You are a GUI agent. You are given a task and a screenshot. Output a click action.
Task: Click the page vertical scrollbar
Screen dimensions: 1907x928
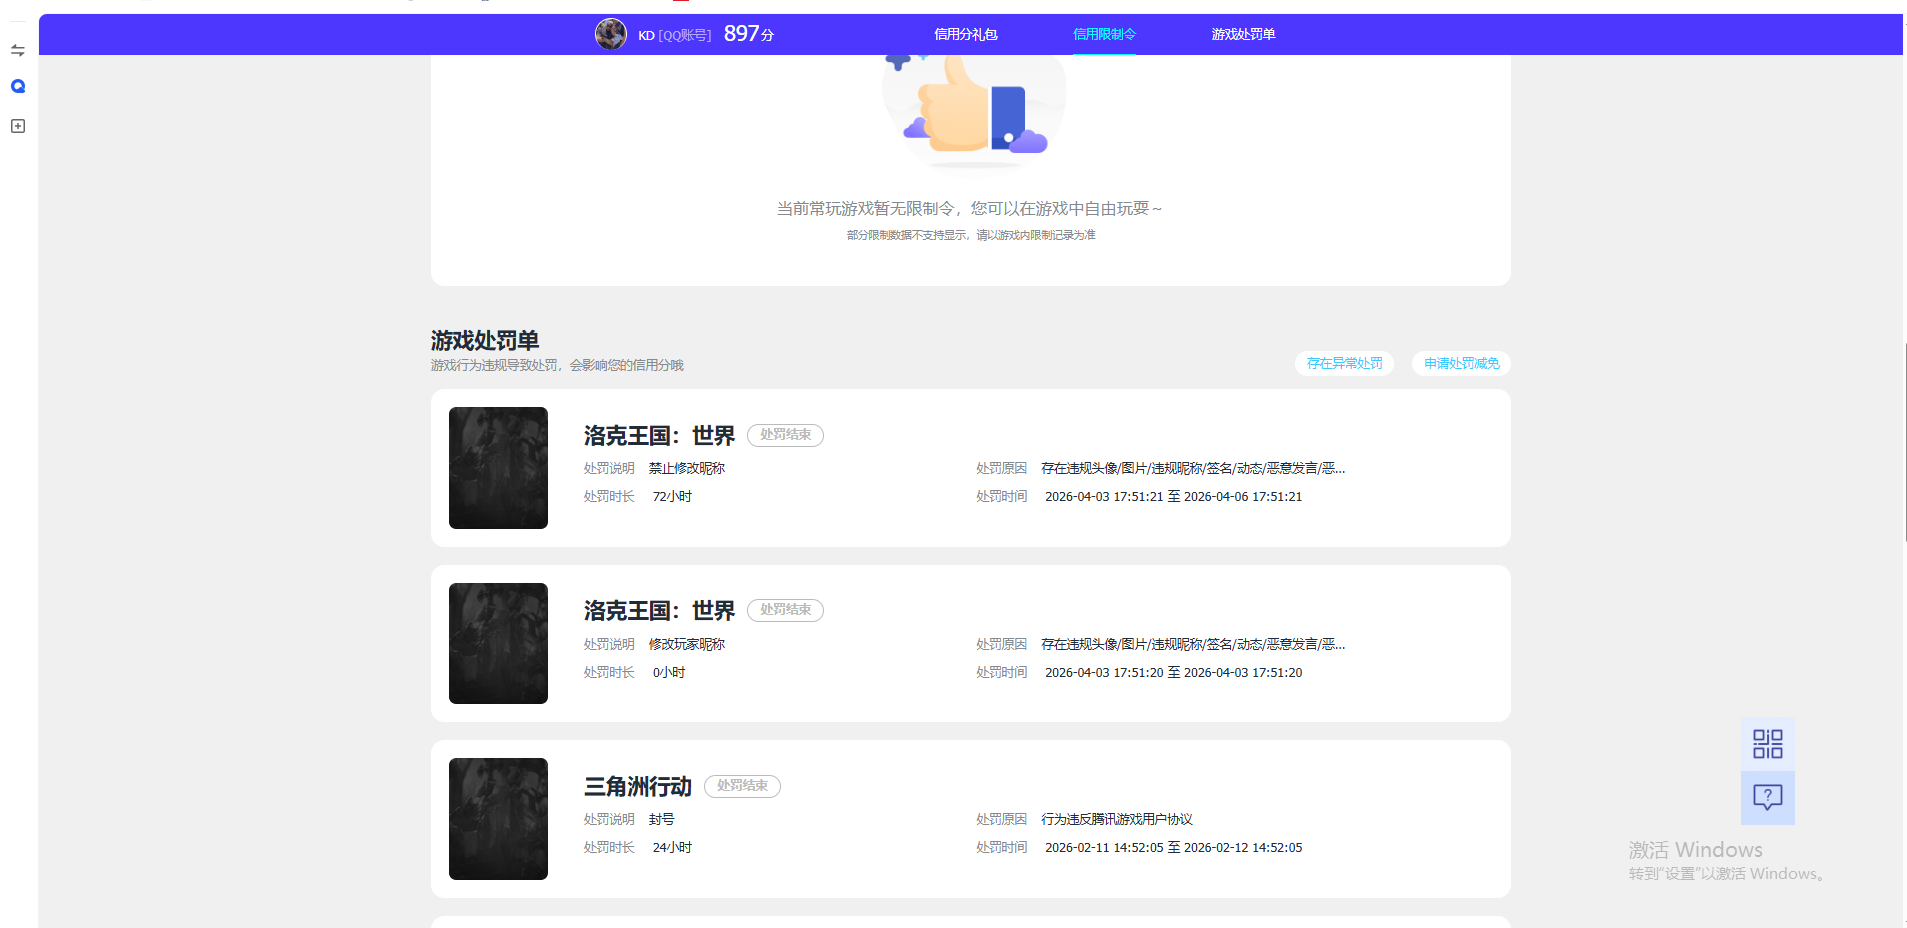[1904, 443]
